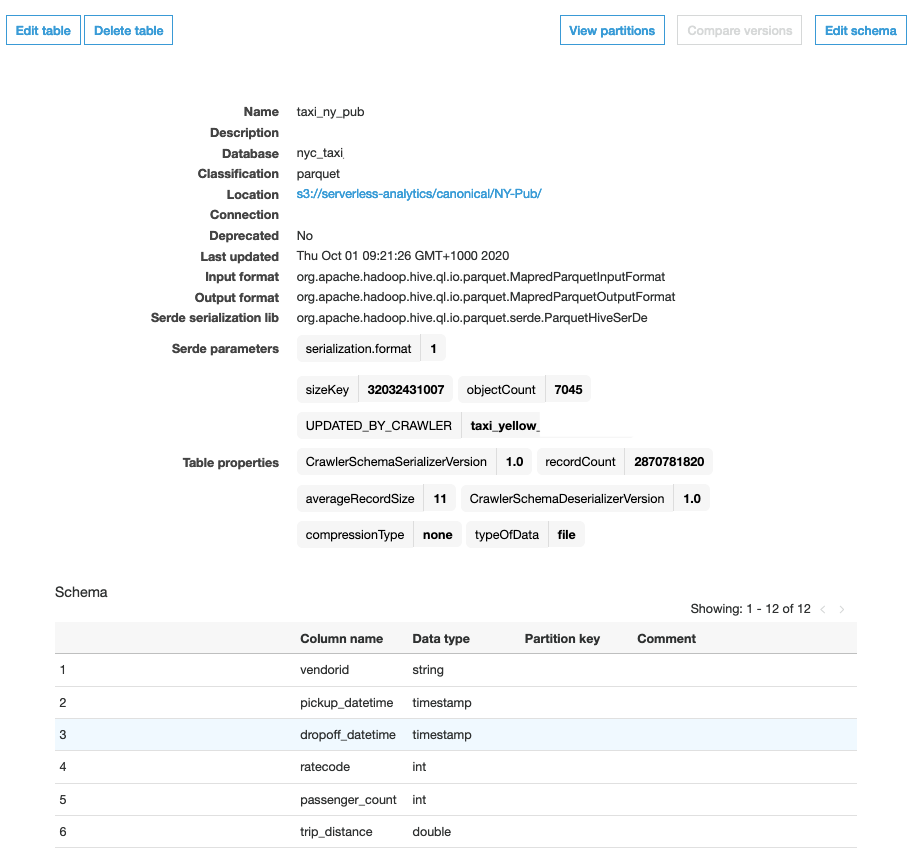Viewport: 913px width, 854px height.
Task: Click the Showing 1 - 12 of 12 text
Action: [x=750, y=609]
